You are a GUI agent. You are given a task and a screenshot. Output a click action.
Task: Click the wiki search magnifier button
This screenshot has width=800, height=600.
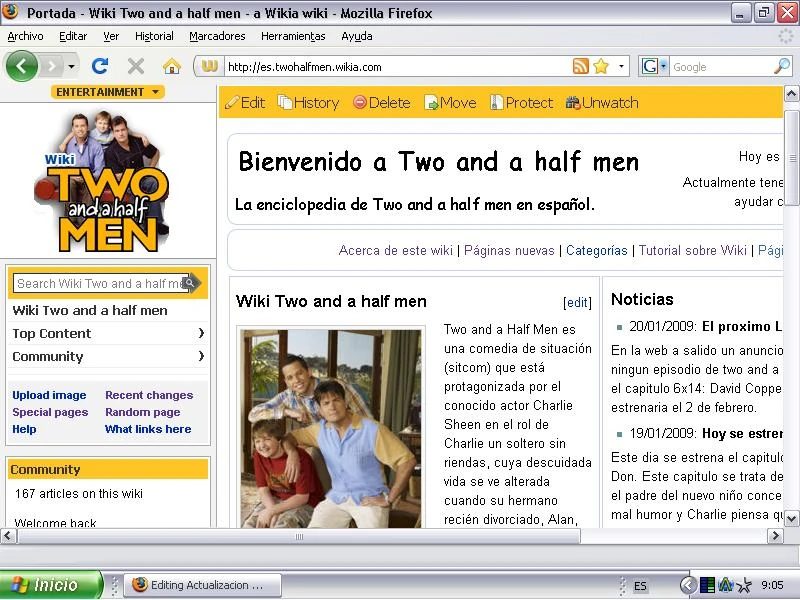pos(191,283)
